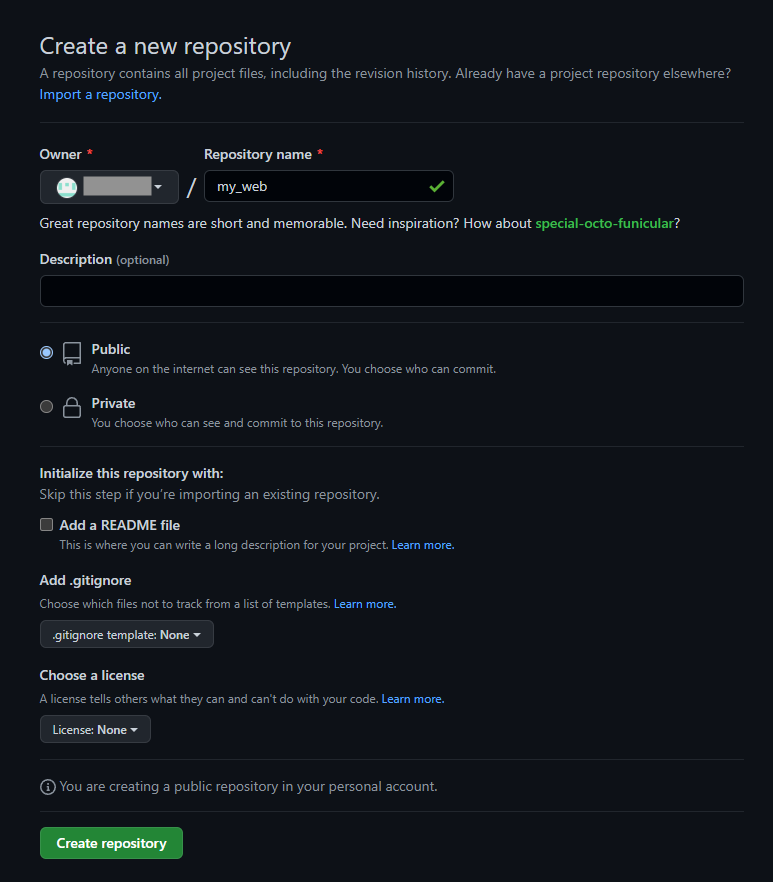Open the Import a repository link

pos(101,94)
